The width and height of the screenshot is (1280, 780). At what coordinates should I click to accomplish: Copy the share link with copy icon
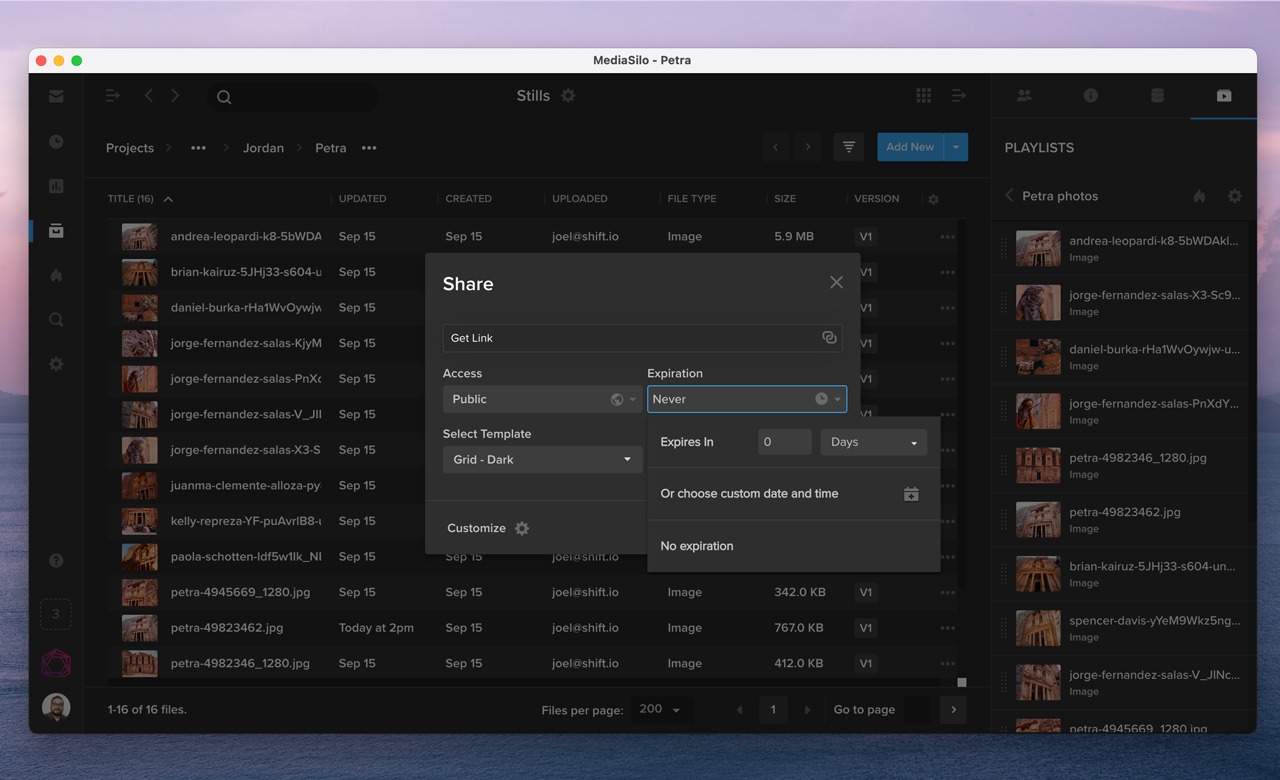(829, 338)
